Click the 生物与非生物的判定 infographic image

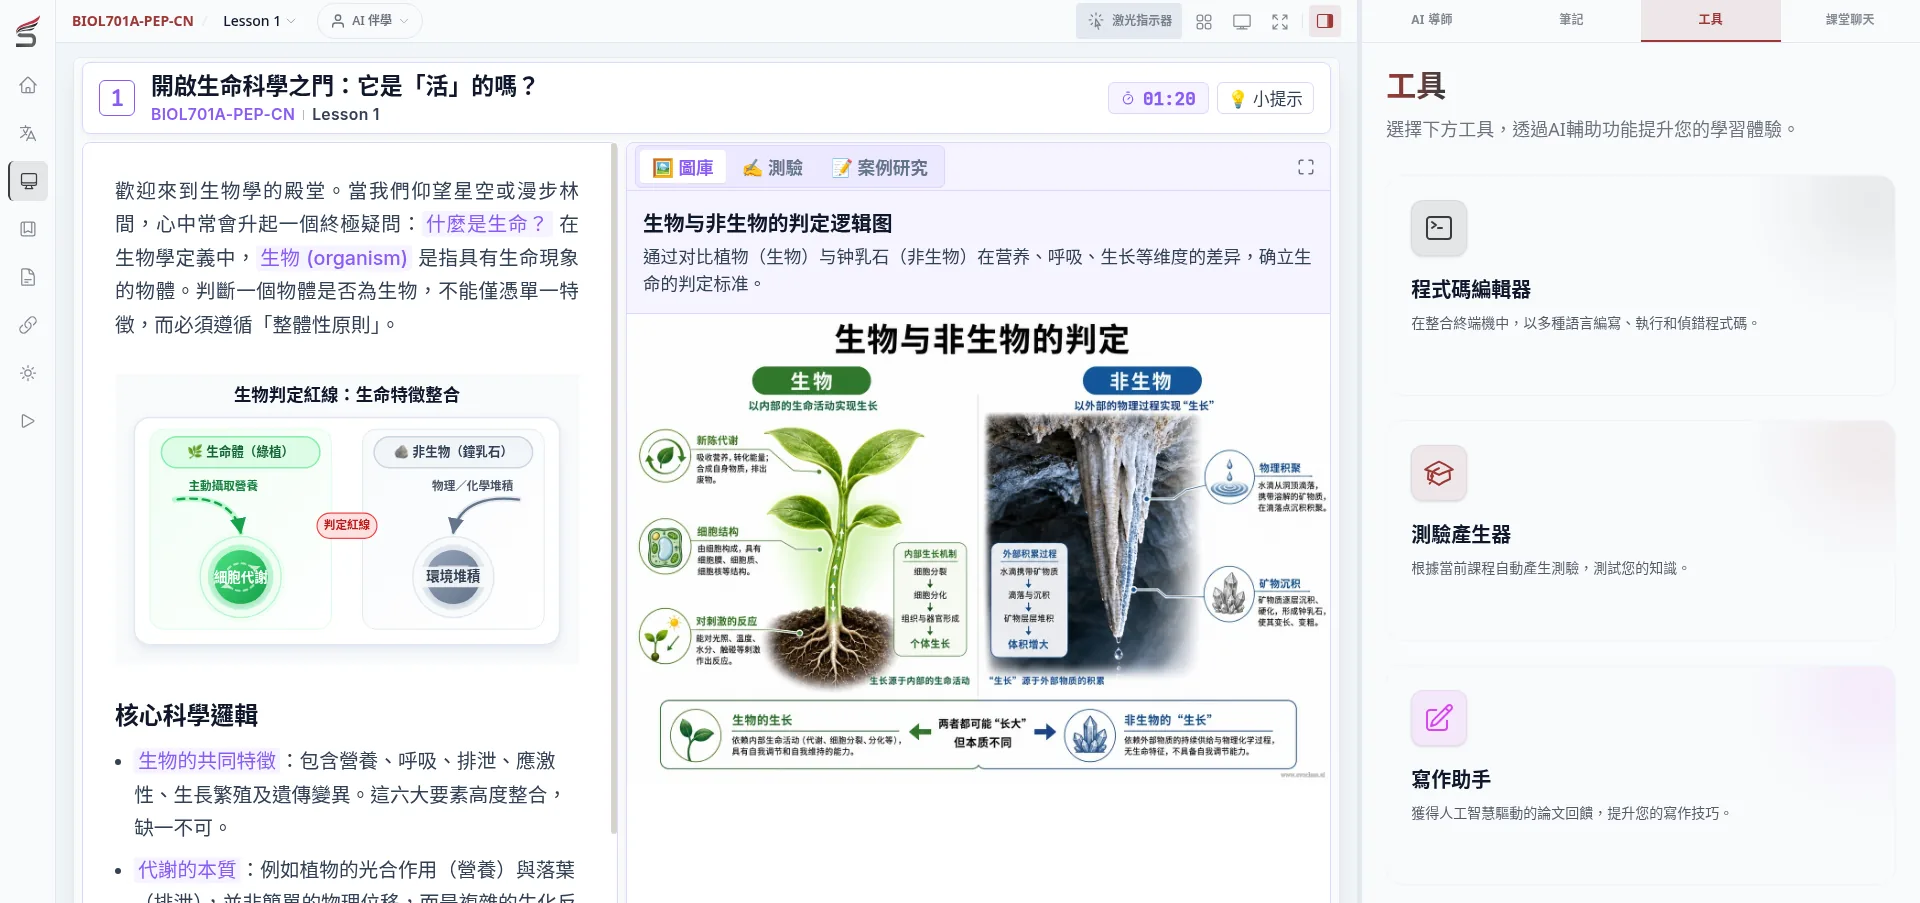click(979, 548)
